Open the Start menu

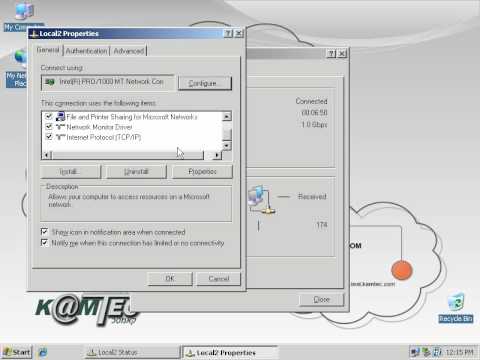pyautogui.click(x=17, y=352)
